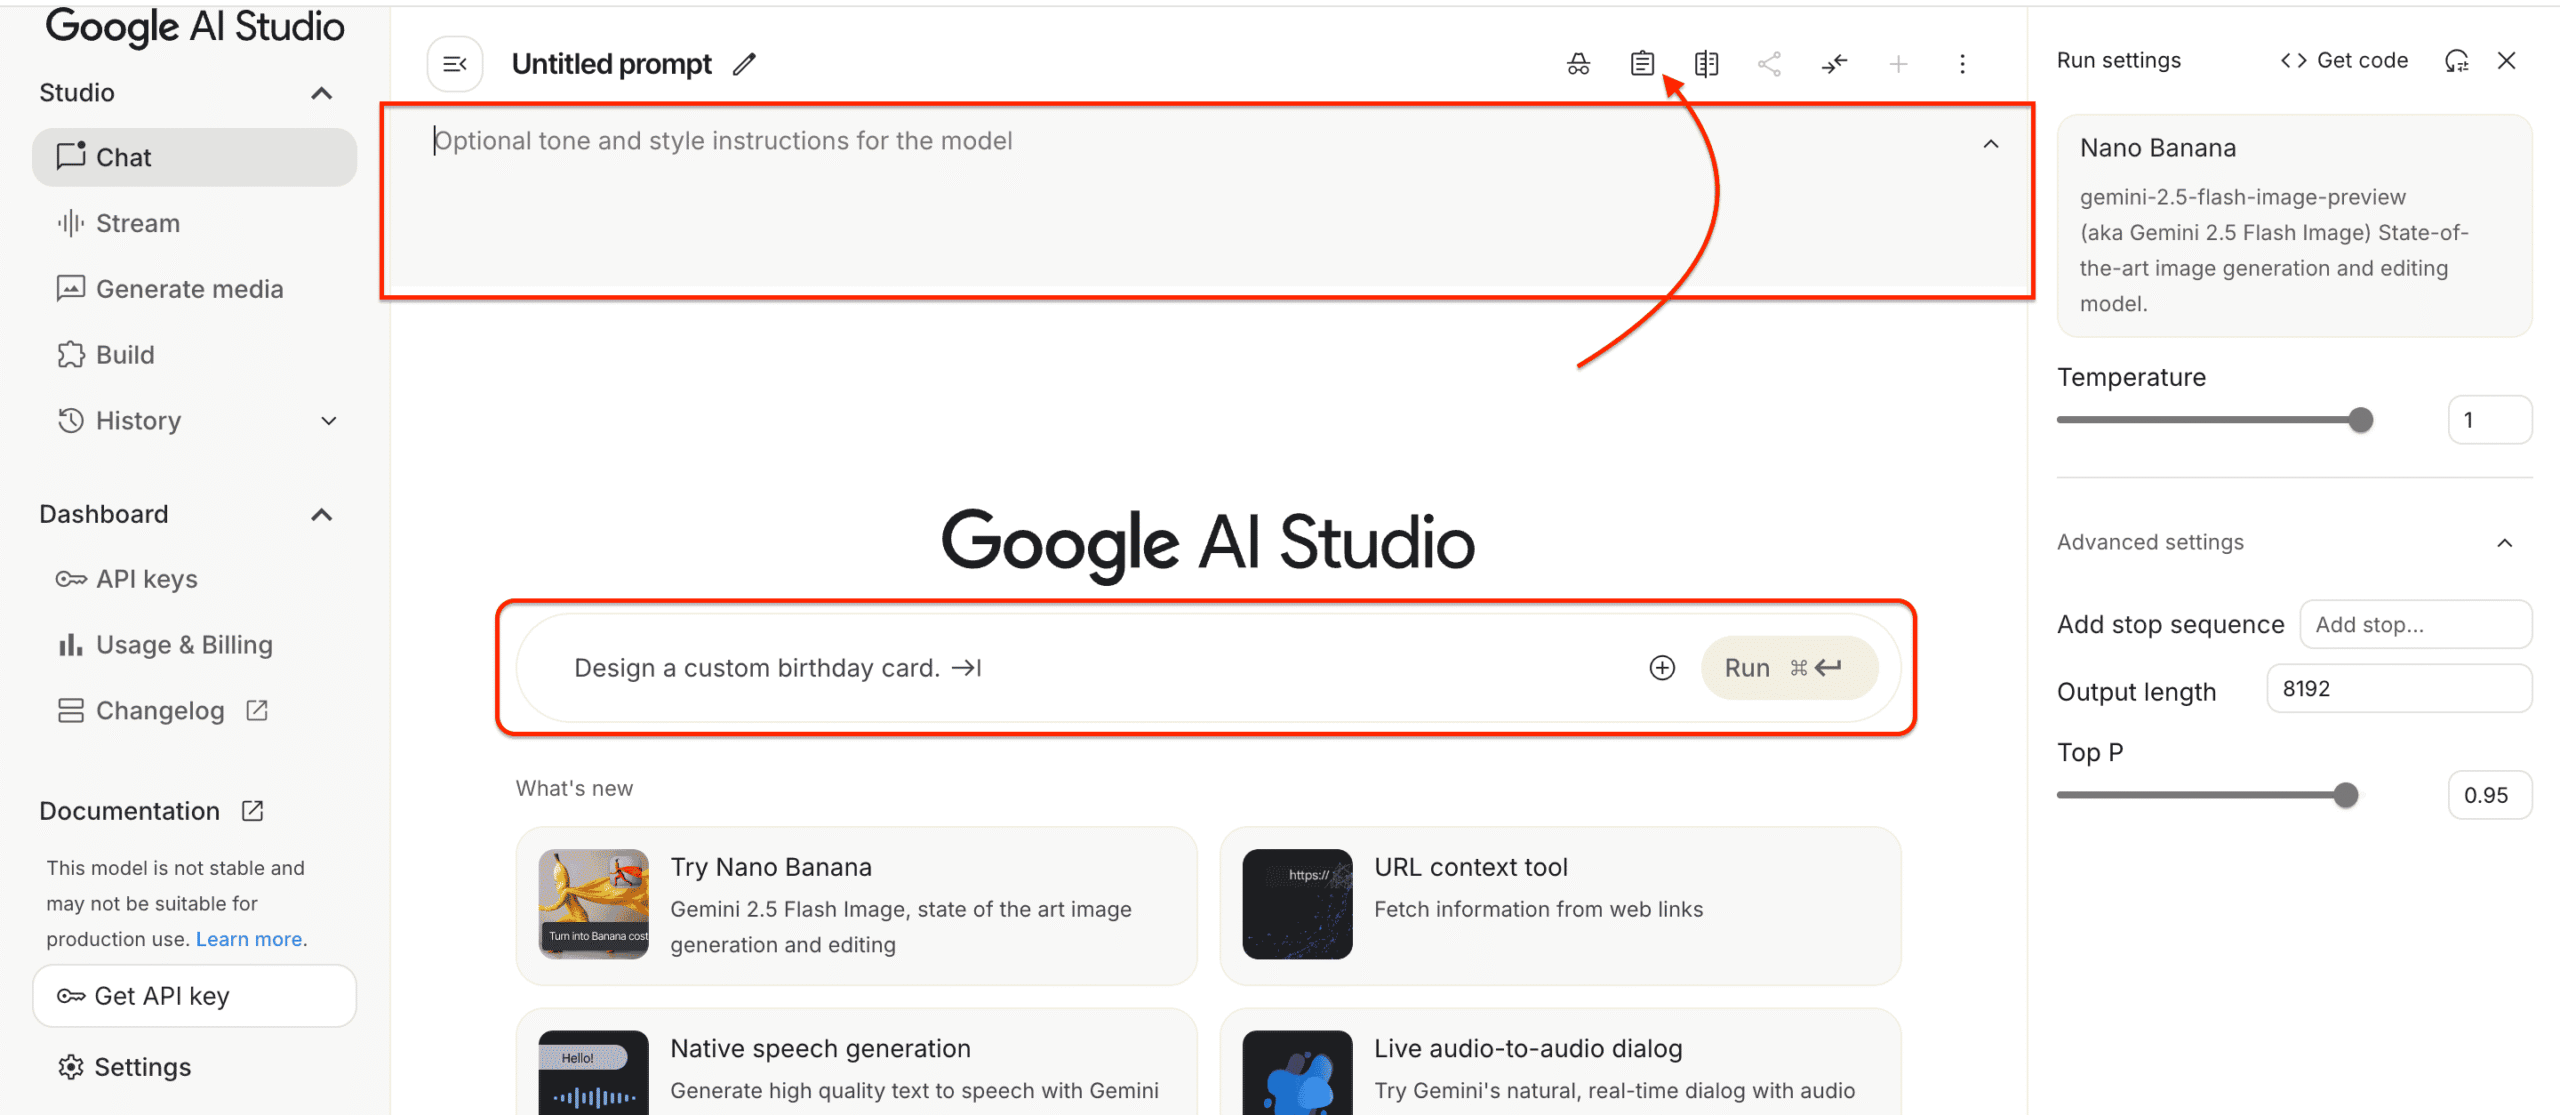Image resolution: width=2560 pixels, height=1115 pixels.
Task: Open Build in the sidebar
Action: (x=194, y=355)
